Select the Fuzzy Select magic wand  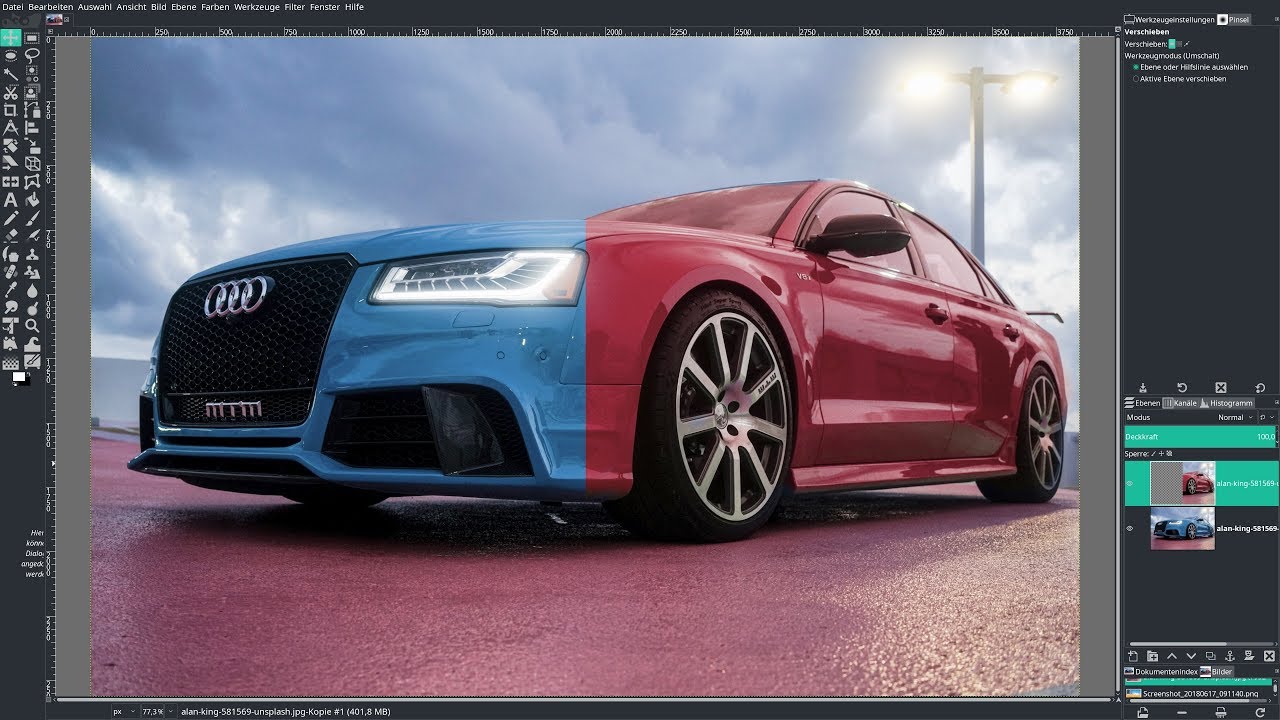10,73
